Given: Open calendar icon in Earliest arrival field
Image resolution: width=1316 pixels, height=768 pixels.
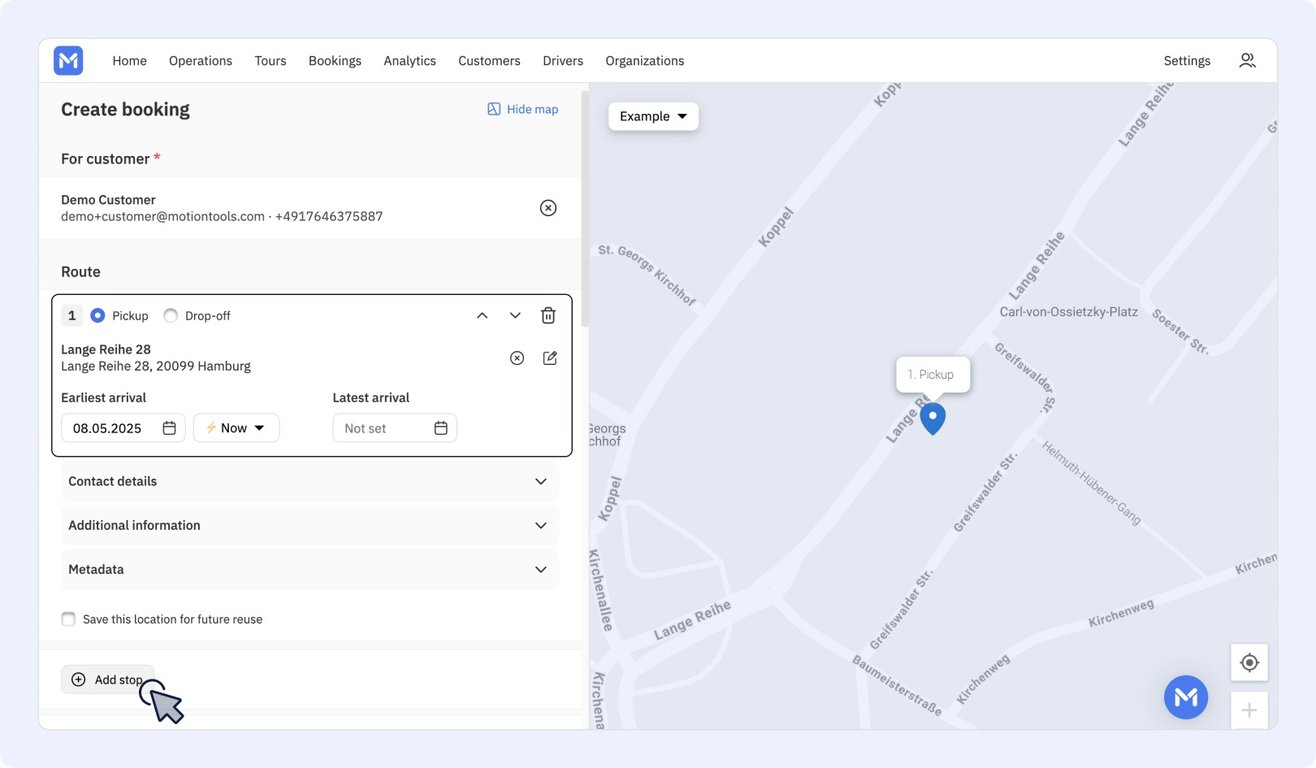Looking at the screenshot, I should click(x=169, y=428).
